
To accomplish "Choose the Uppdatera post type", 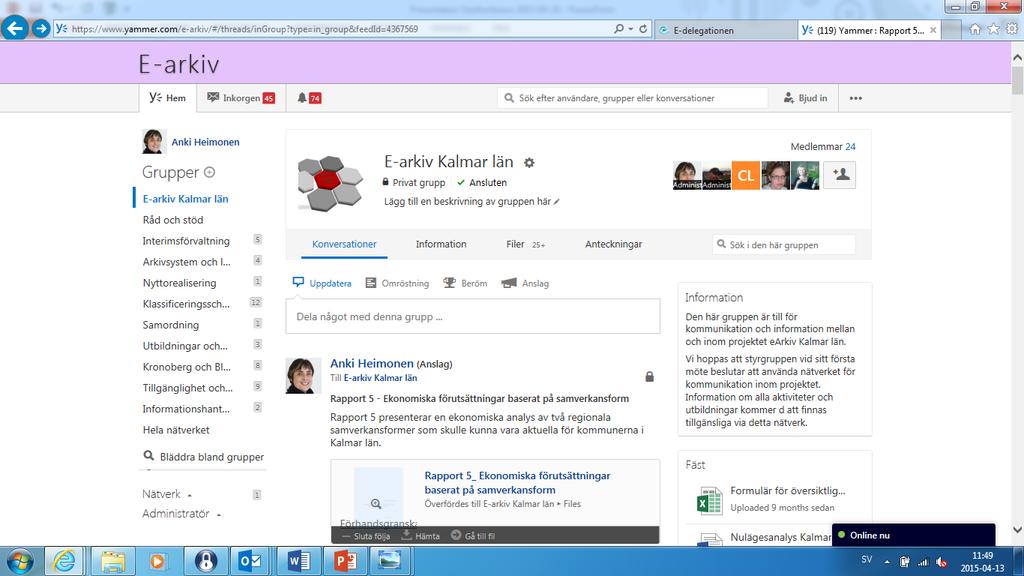I will coord(322,283).
